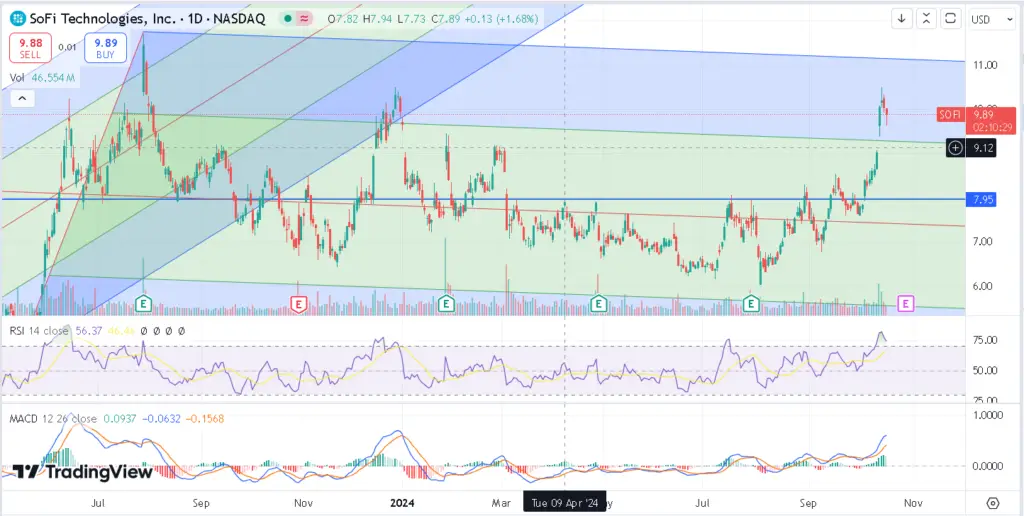Click the 7.00 price axis label
The width and height of the screenshot is (1024, 516).
(x=983, y=242)
